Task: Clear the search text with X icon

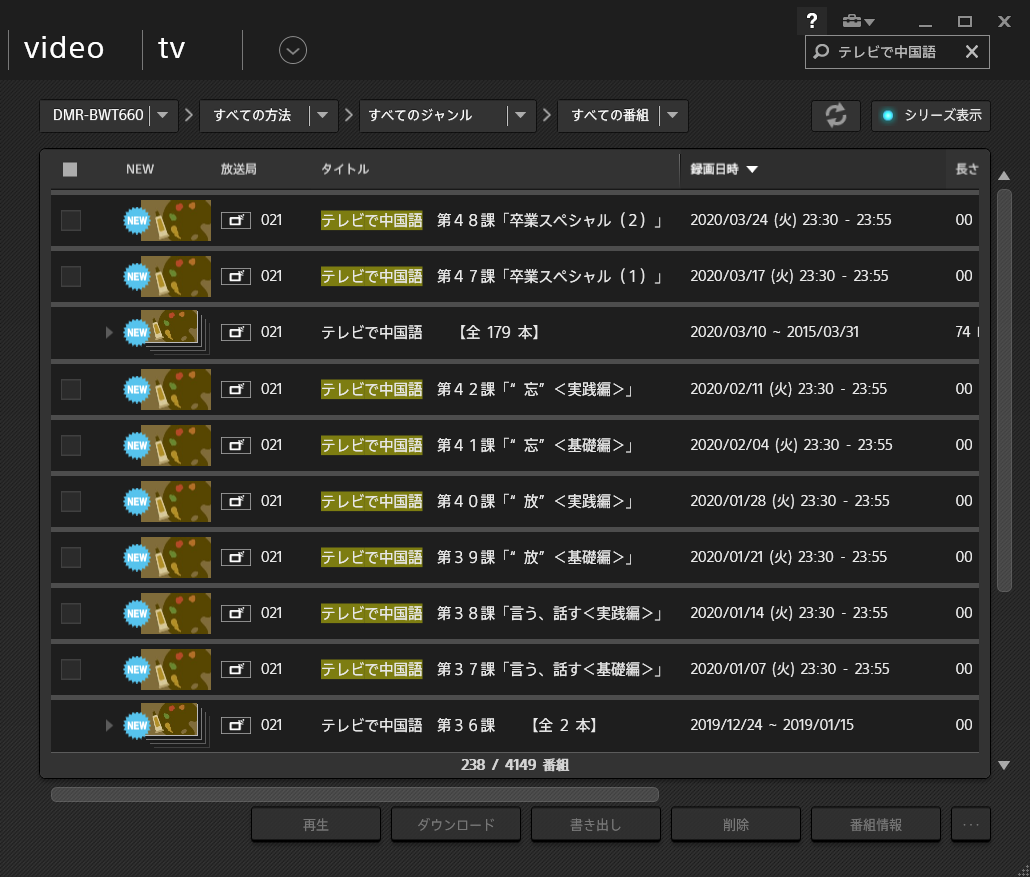Action: (x=971, y=52)
